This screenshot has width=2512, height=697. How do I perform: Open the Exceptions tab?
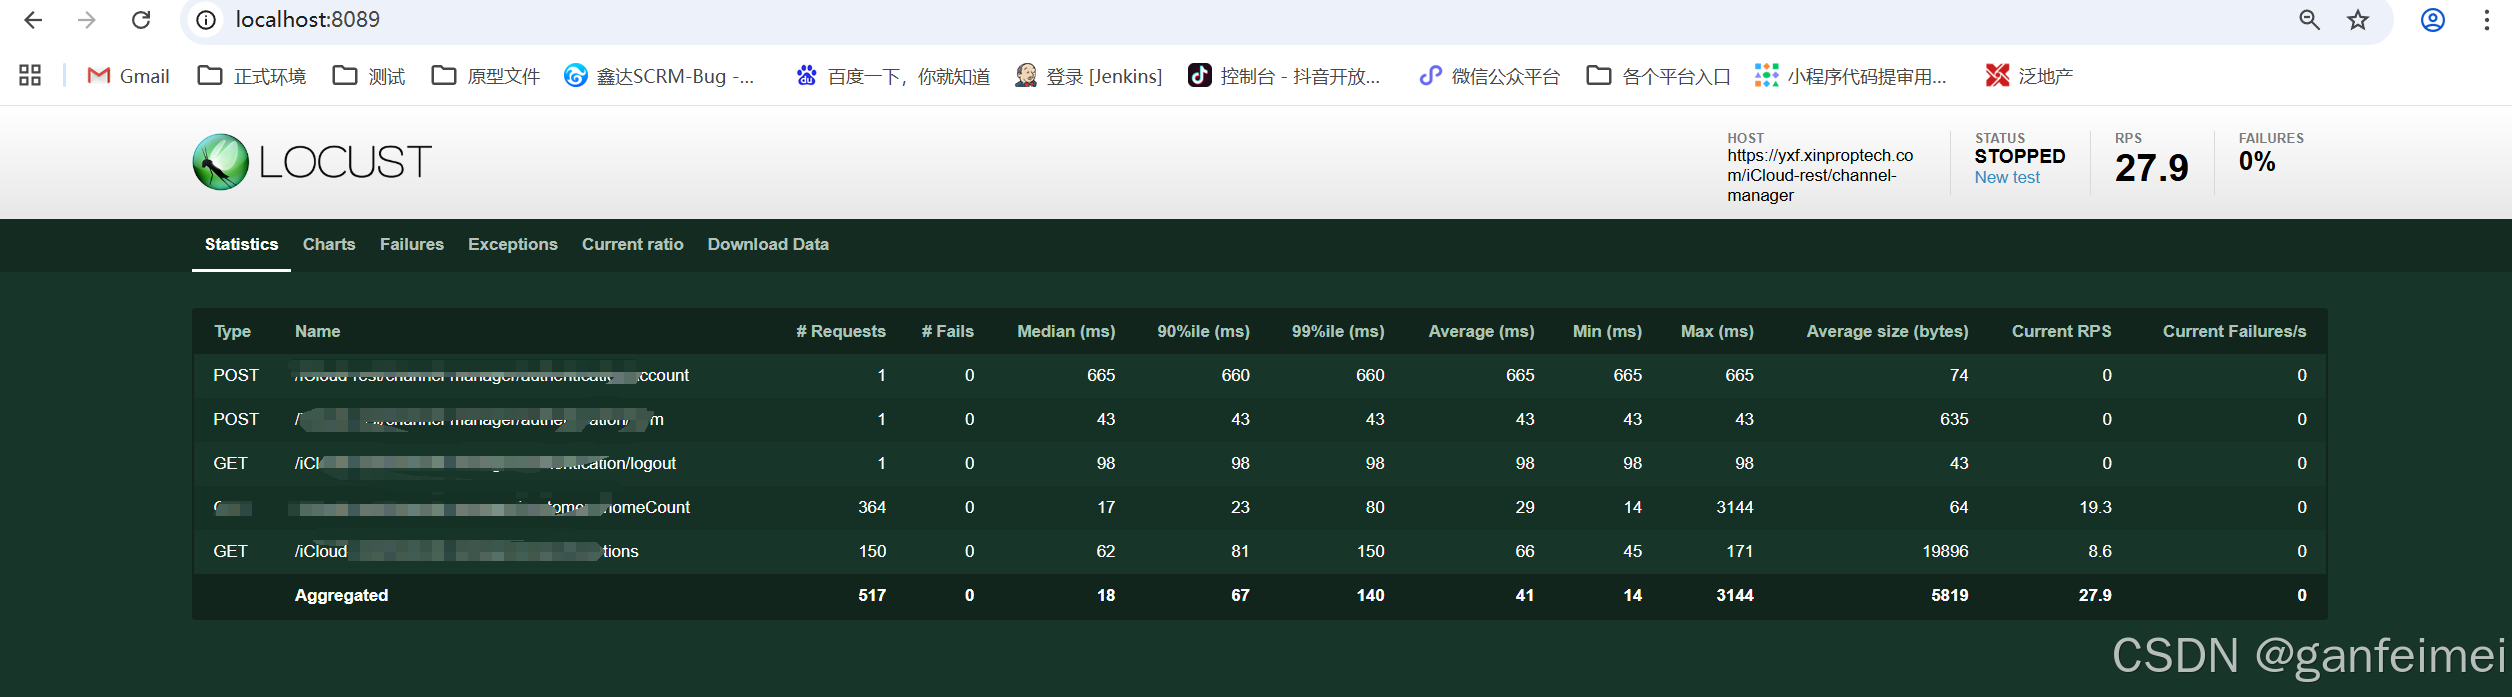tap(513, 244)
